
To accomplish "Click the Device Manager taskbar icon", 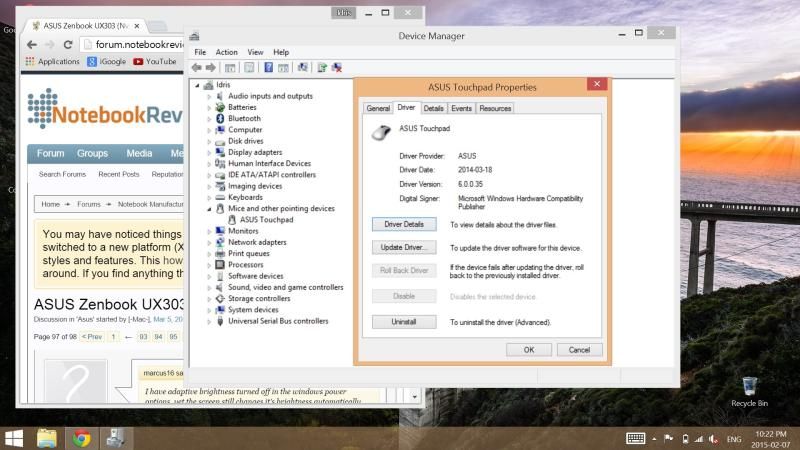I will click(x=116, y=438).
